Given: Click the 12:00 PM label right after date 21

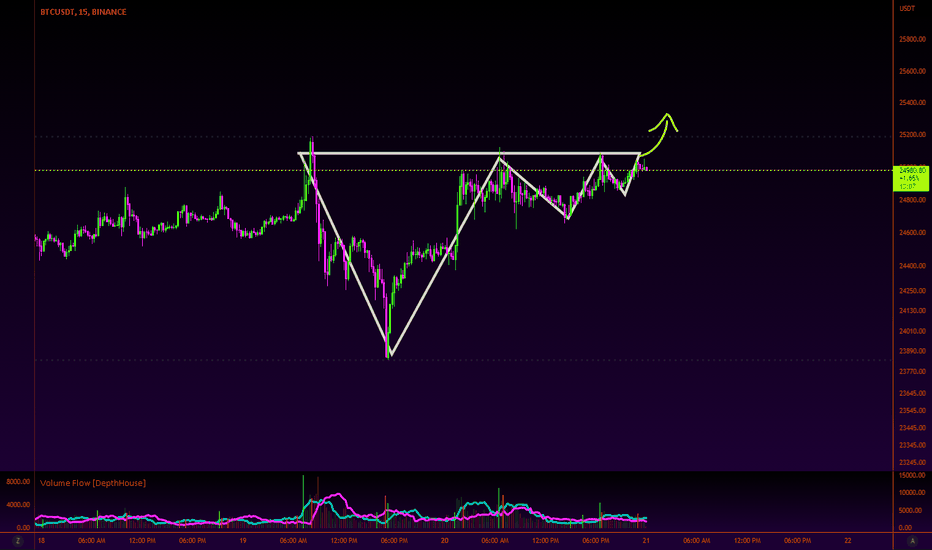Looking at the screenshot, I should [x=747, y=540].
